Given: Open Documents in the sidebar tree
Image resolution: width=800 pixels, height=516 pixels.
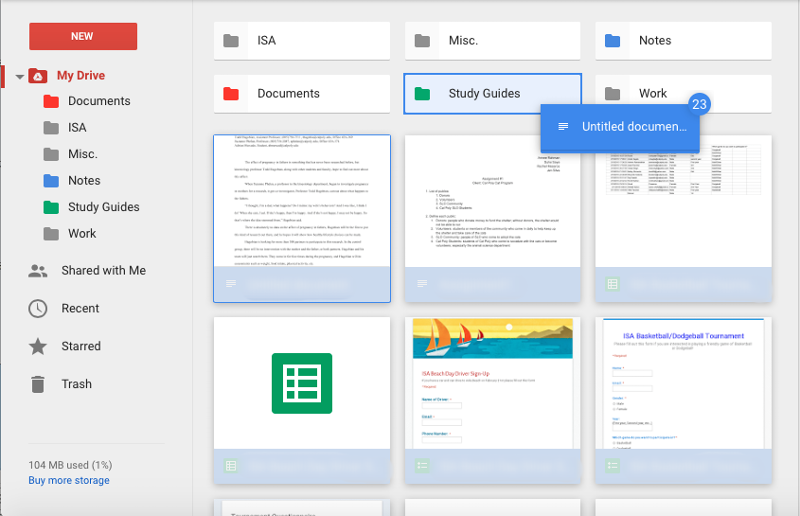Looking at the screenshot, I should point(99,101).
